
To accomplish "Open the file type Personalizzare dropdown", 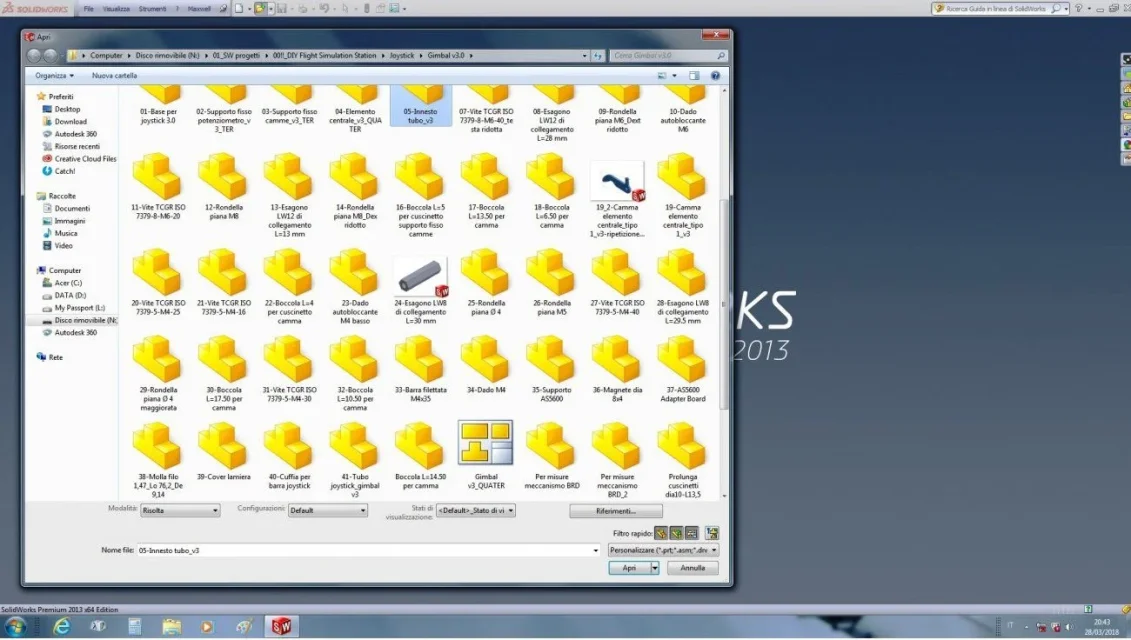I will coord(664,550).
